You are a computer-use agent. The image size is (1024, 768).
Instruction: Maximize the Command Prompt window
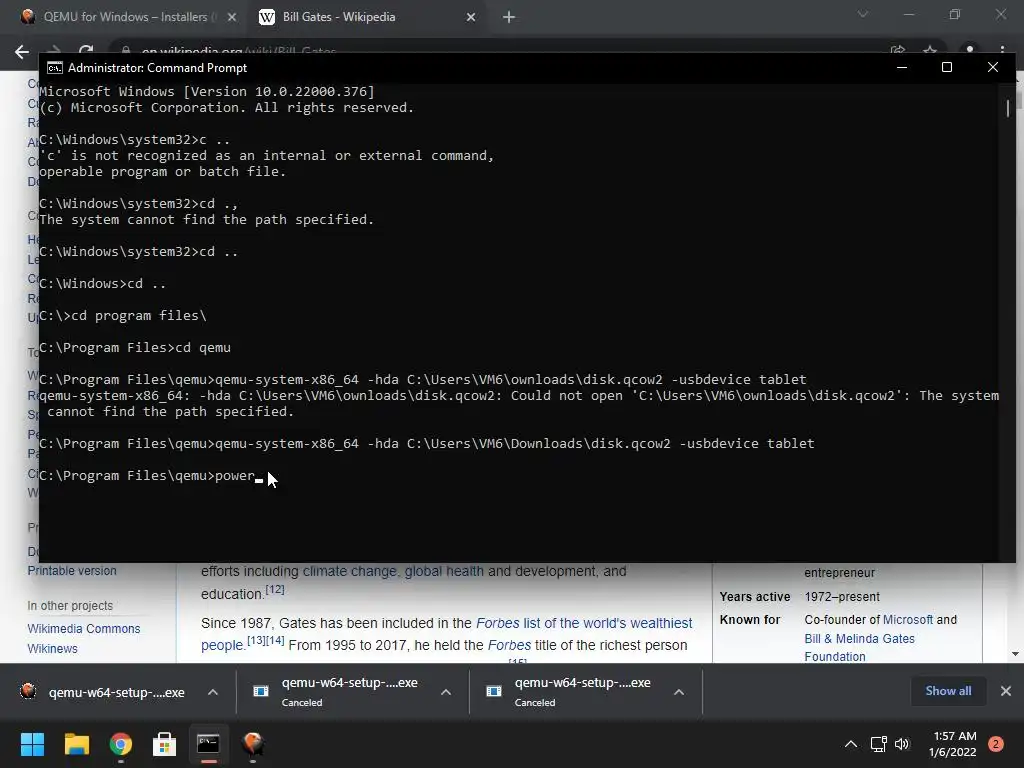[947, 67]
